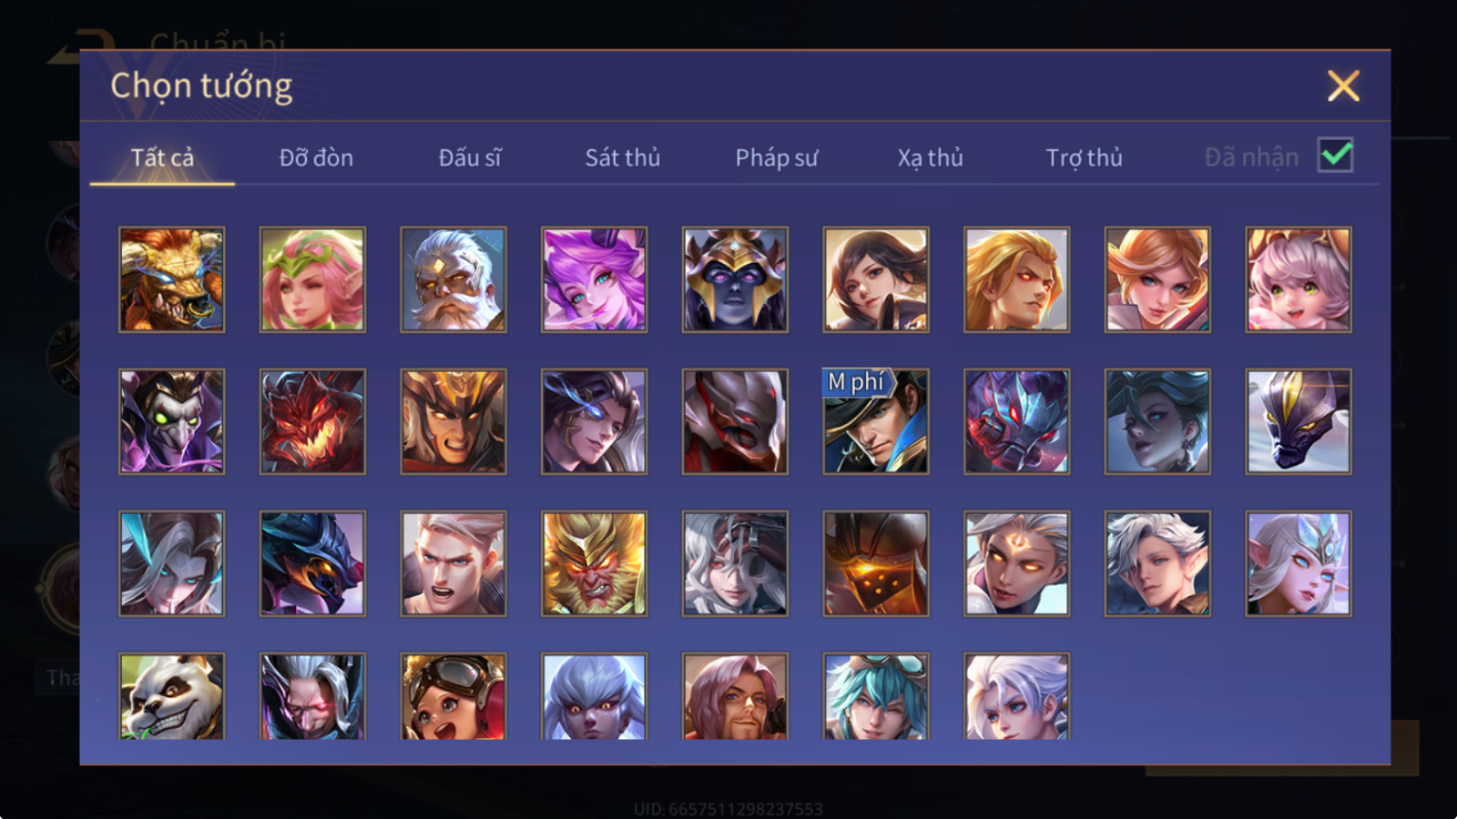Select the 'Tất cả' tab
The image size is (1457, 819).
[162, 157]
